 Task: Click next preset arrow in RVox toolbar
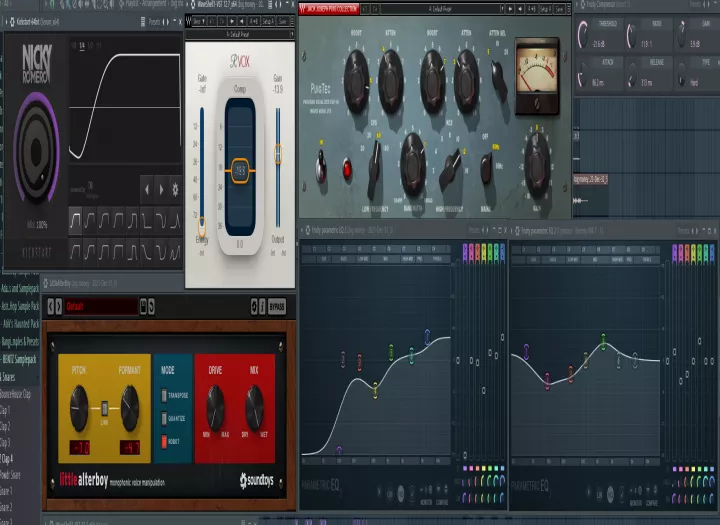coord(232,21)
